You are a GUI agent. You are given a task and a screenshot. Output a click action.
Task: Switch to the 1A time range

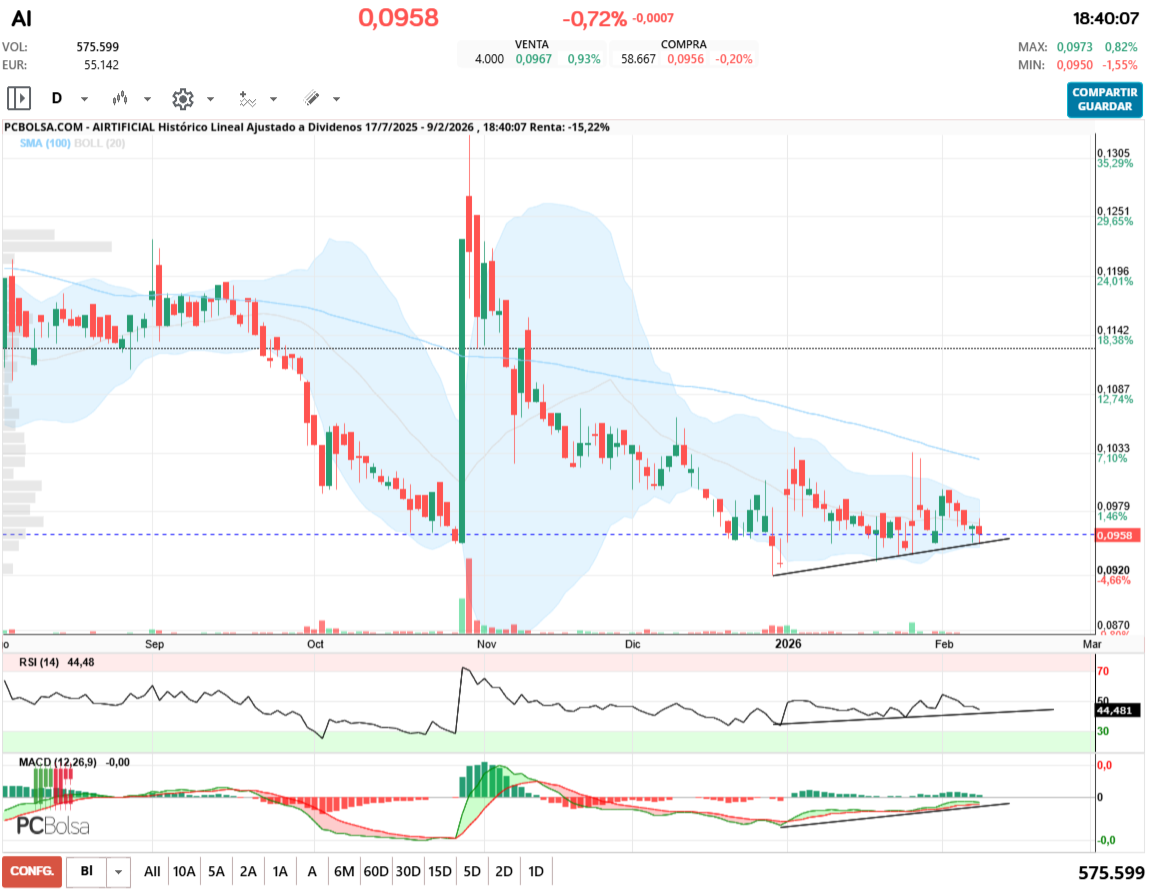pyautogui.click(x=280, y=872)
